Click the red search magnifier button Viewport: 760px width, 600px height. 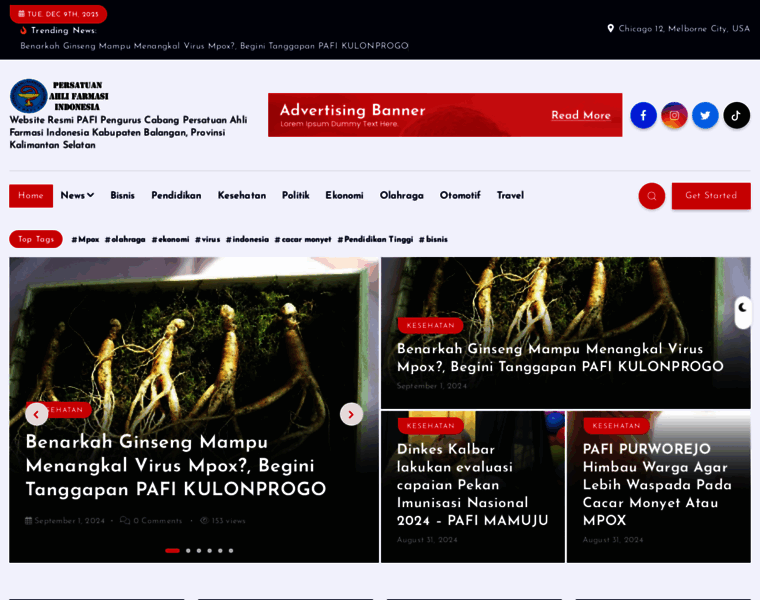651,196
